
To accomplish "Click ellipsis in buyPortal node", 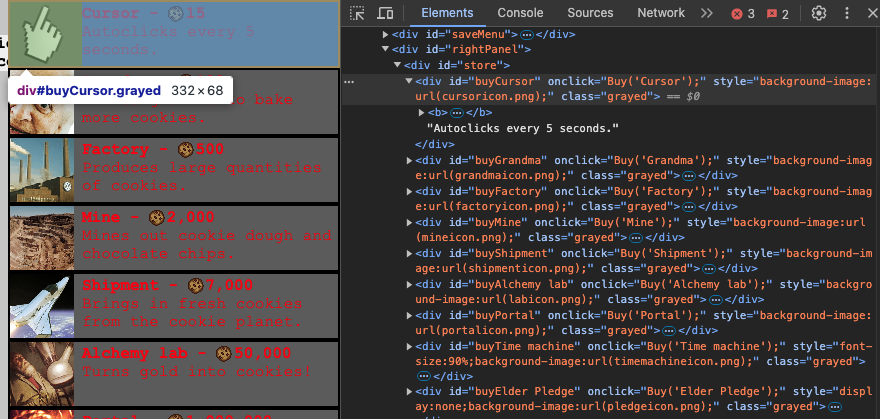I will tap(668, 330).
